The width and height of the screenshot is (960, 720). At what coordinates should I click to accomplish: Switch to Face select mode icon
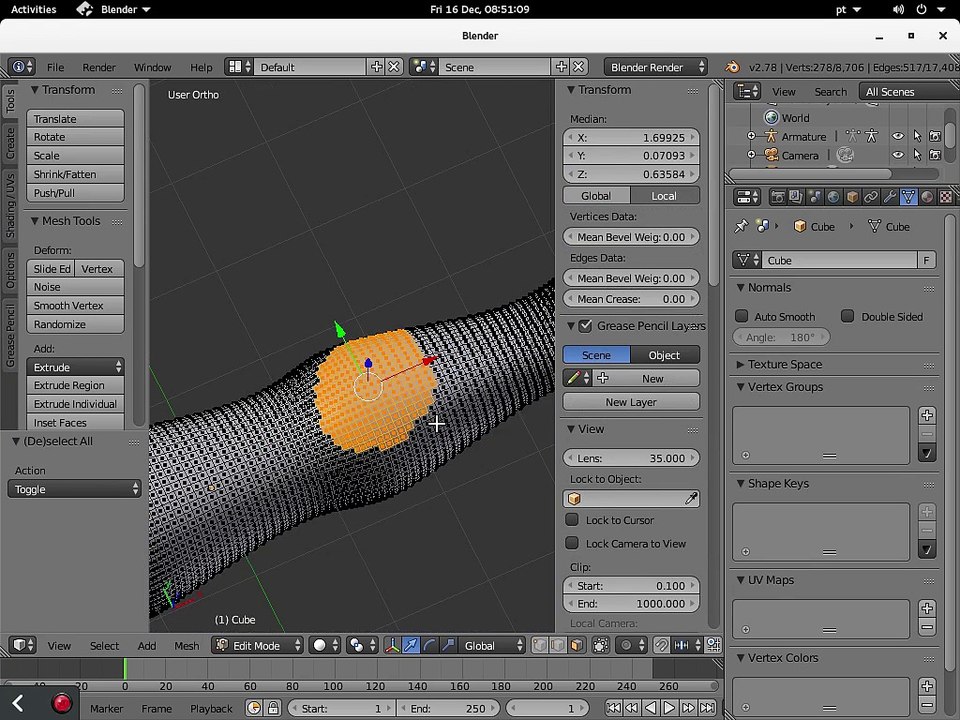[576, 645]
